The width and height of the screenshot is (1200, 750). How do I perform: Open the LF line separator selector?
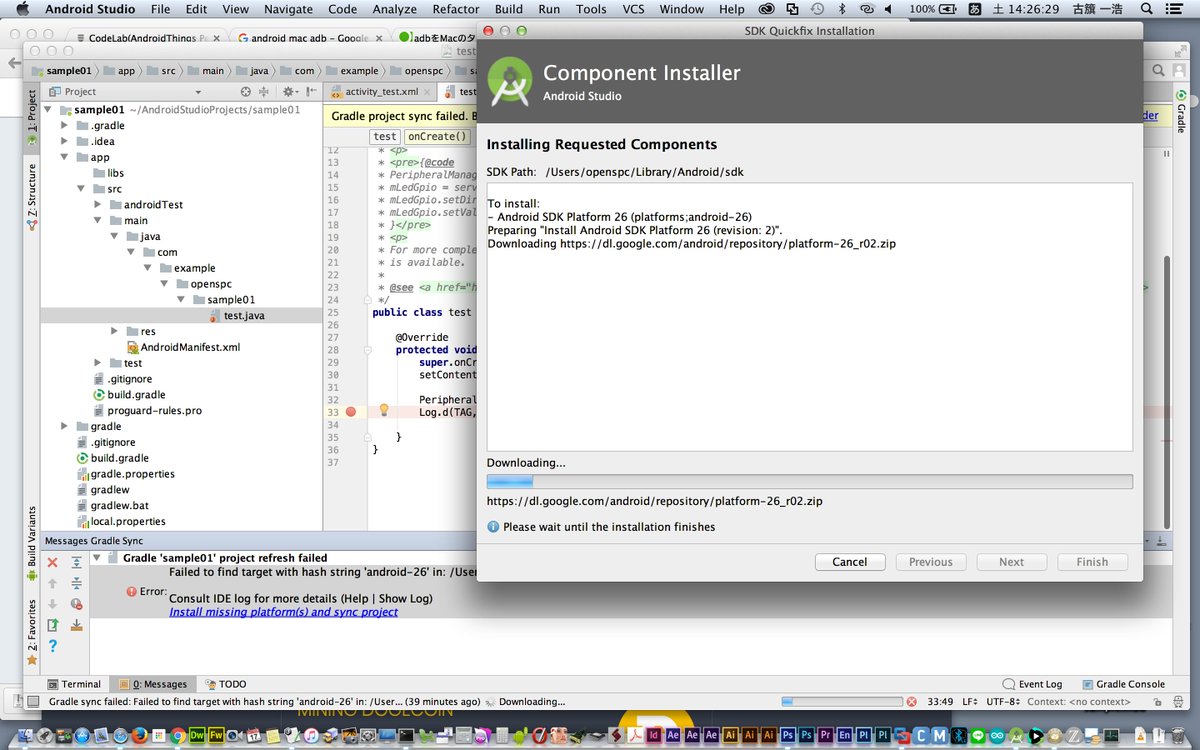click(971, 702)
